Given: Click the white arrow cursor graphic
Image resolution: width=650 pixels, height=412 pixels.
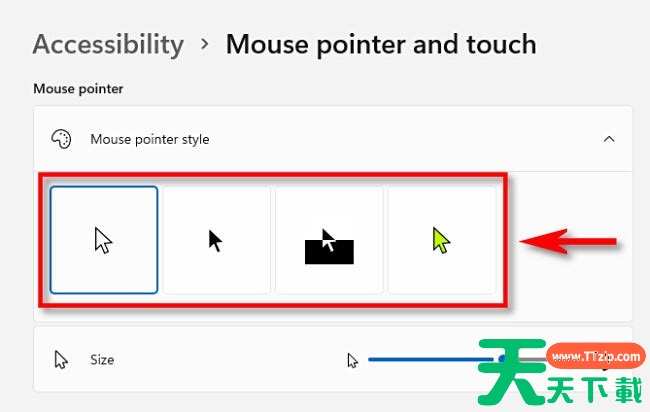Looking at the screenshot, I should 103,240.
